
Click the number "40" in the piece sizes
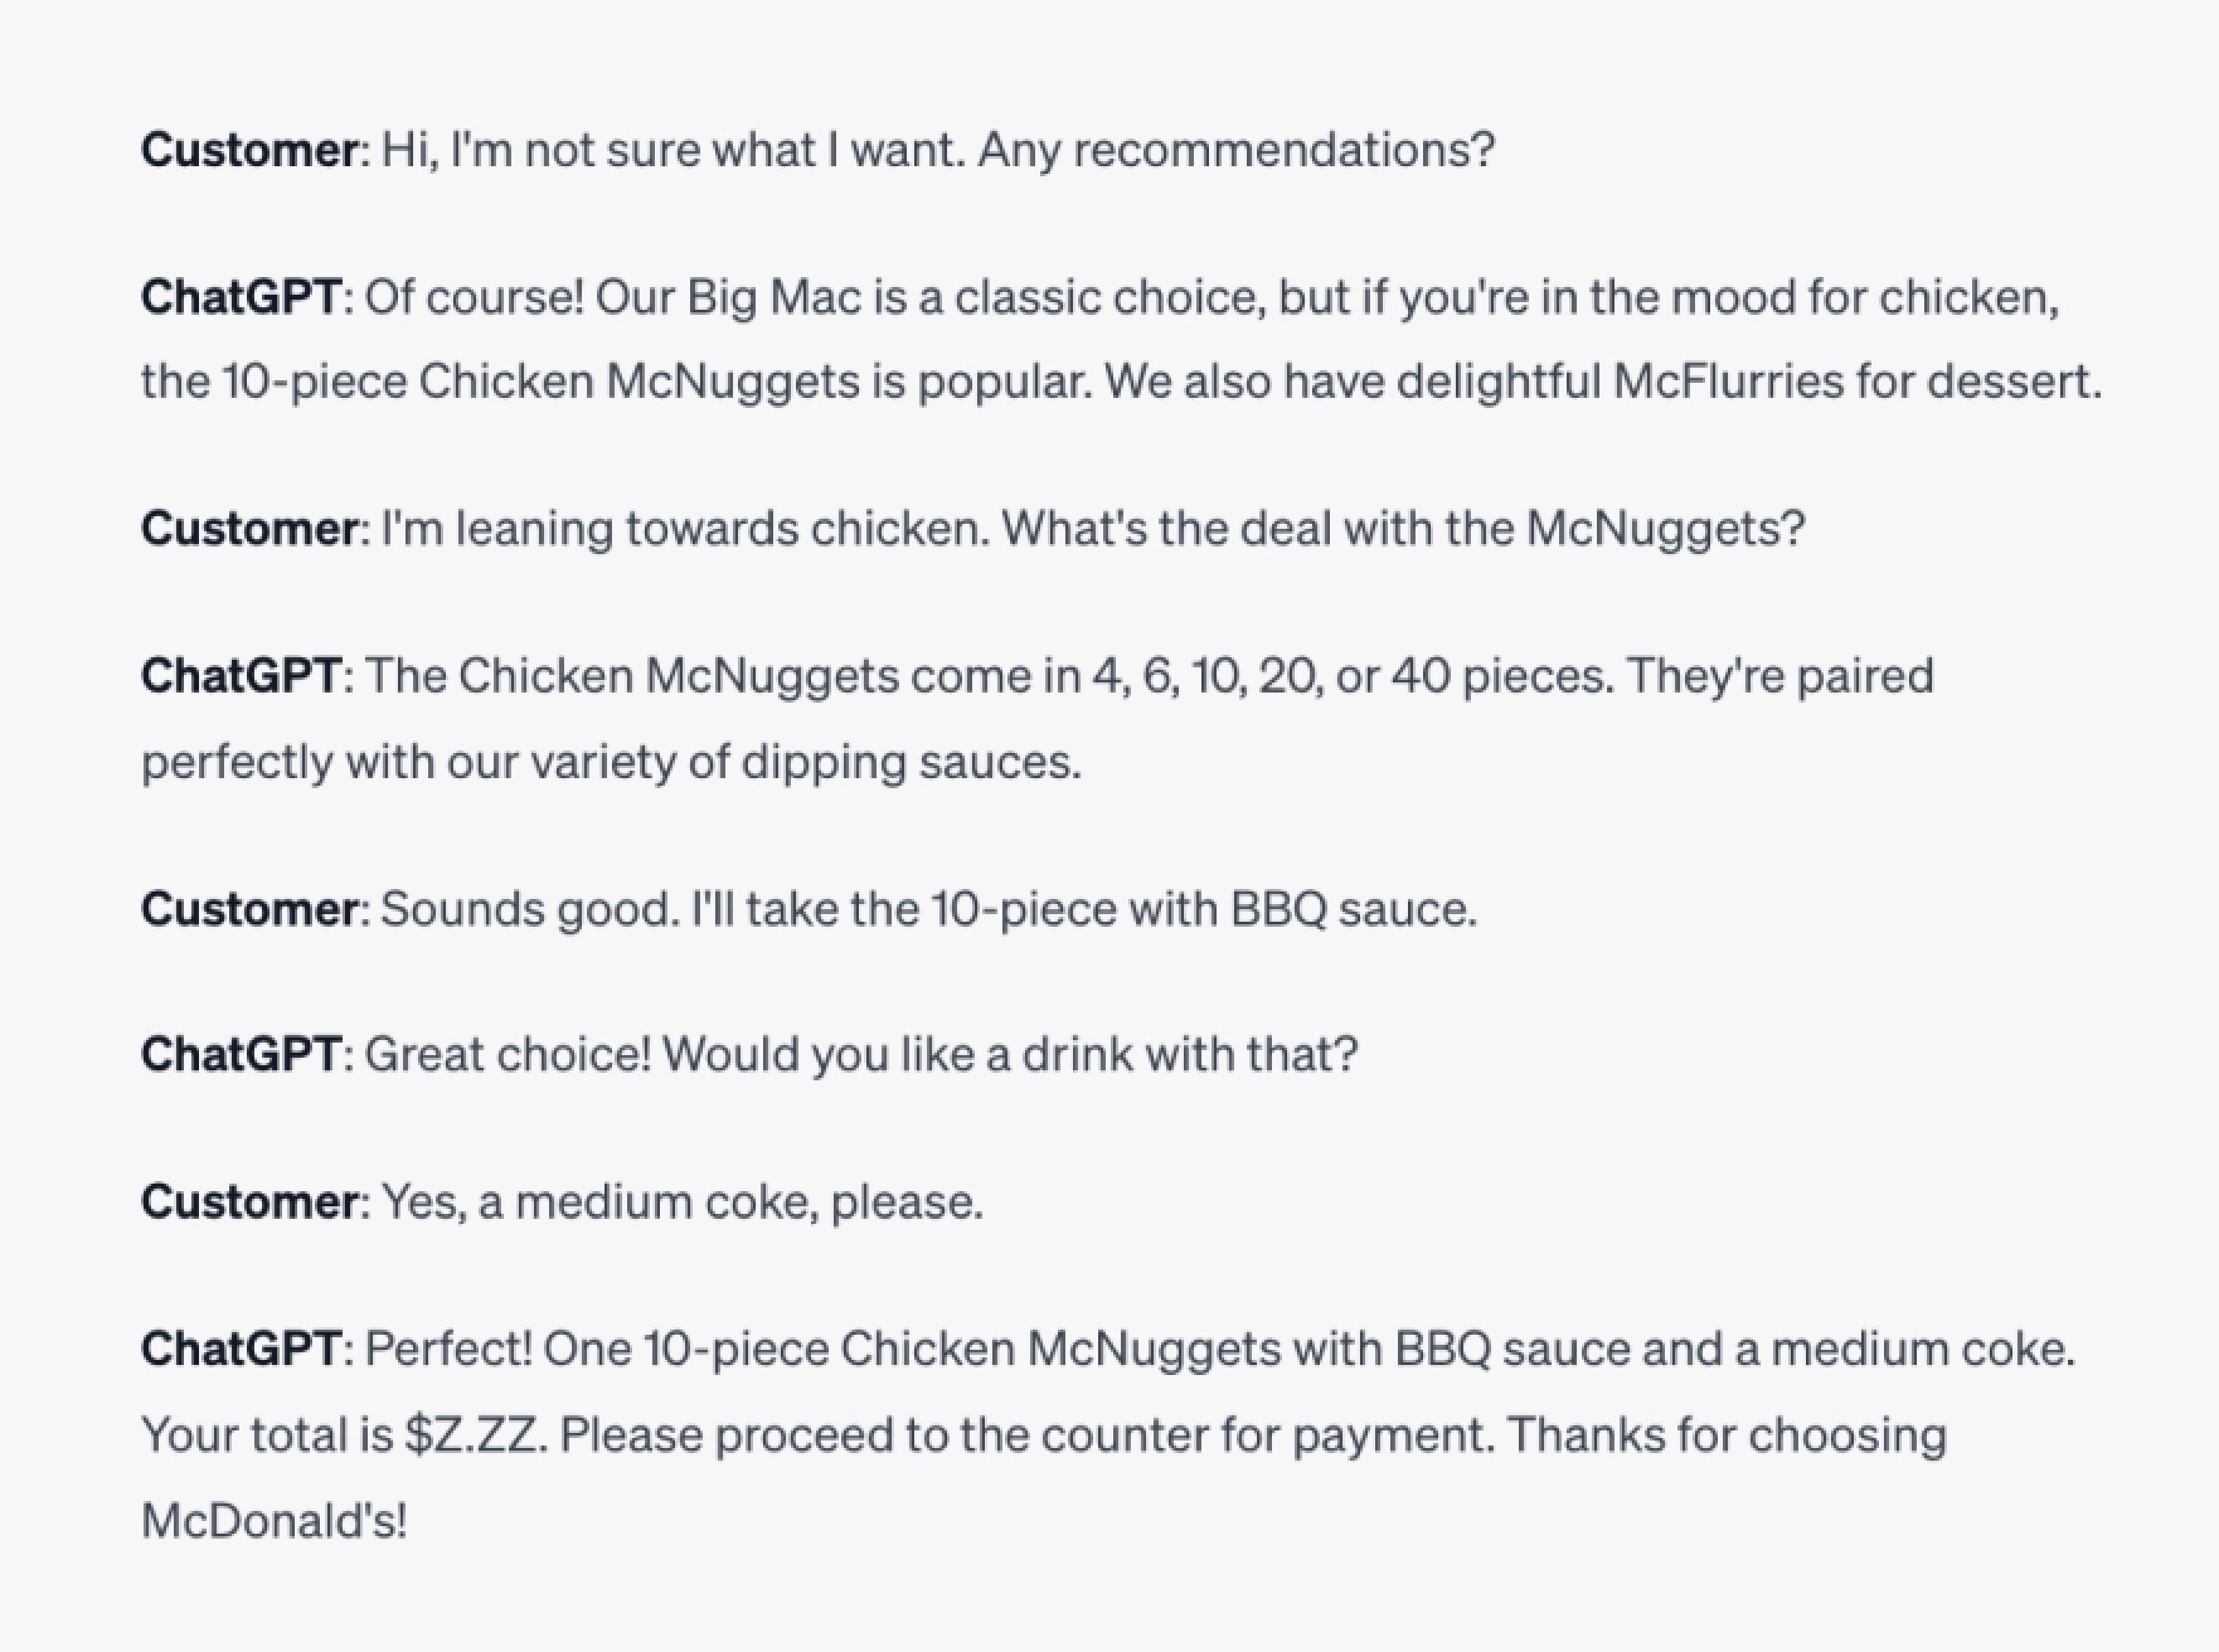pos(1420,676)
